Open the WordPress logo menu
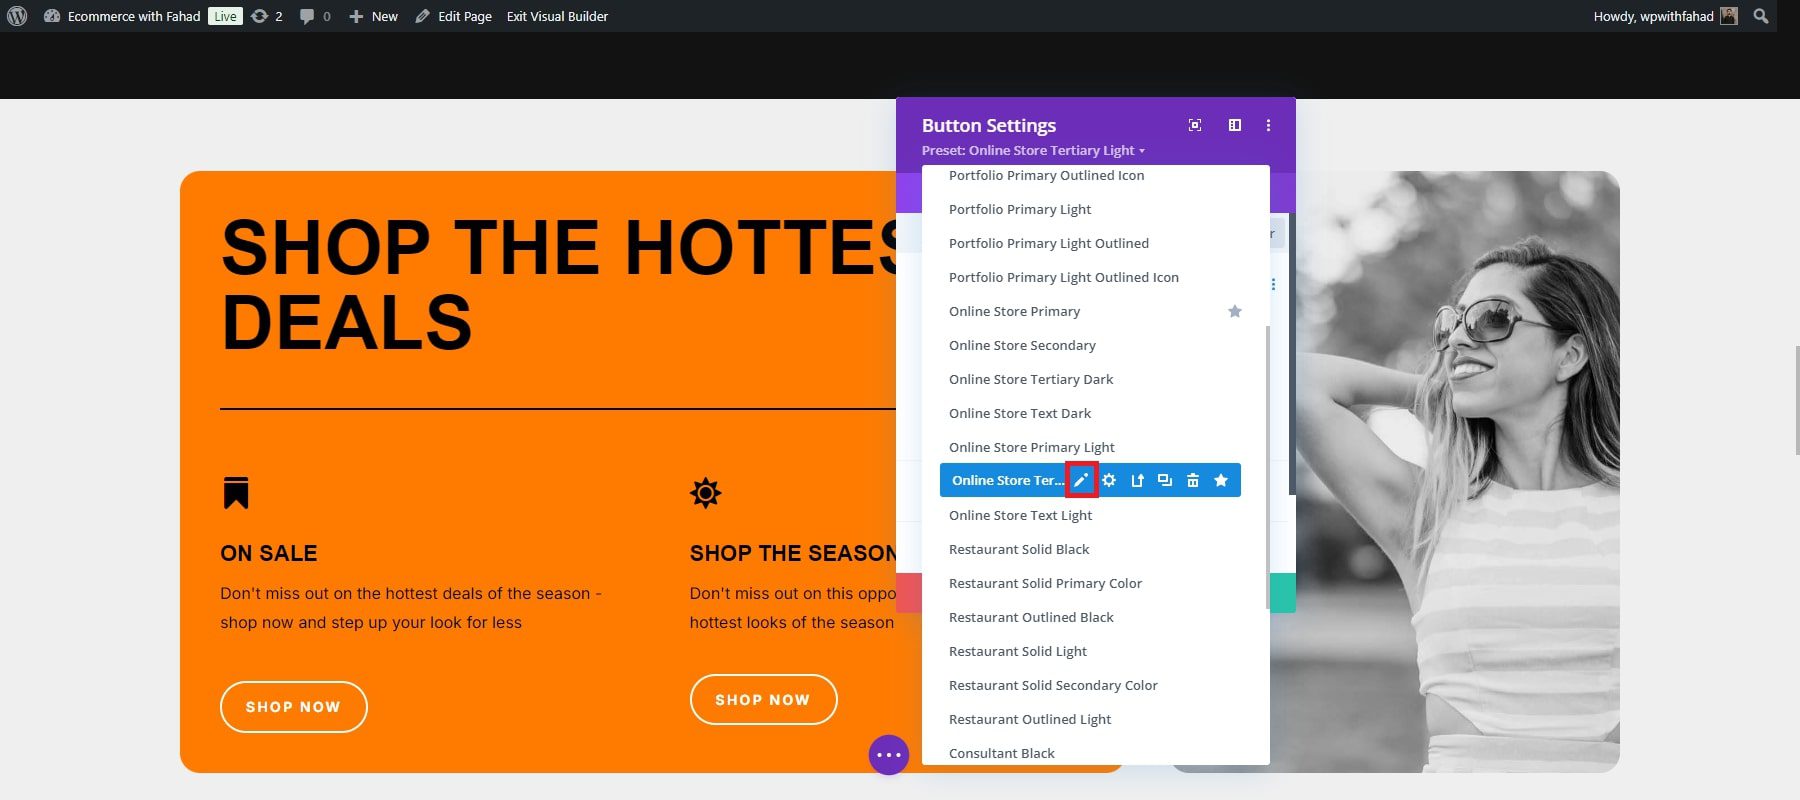Viewport: 1800px width, 800px height. point(17,16)
